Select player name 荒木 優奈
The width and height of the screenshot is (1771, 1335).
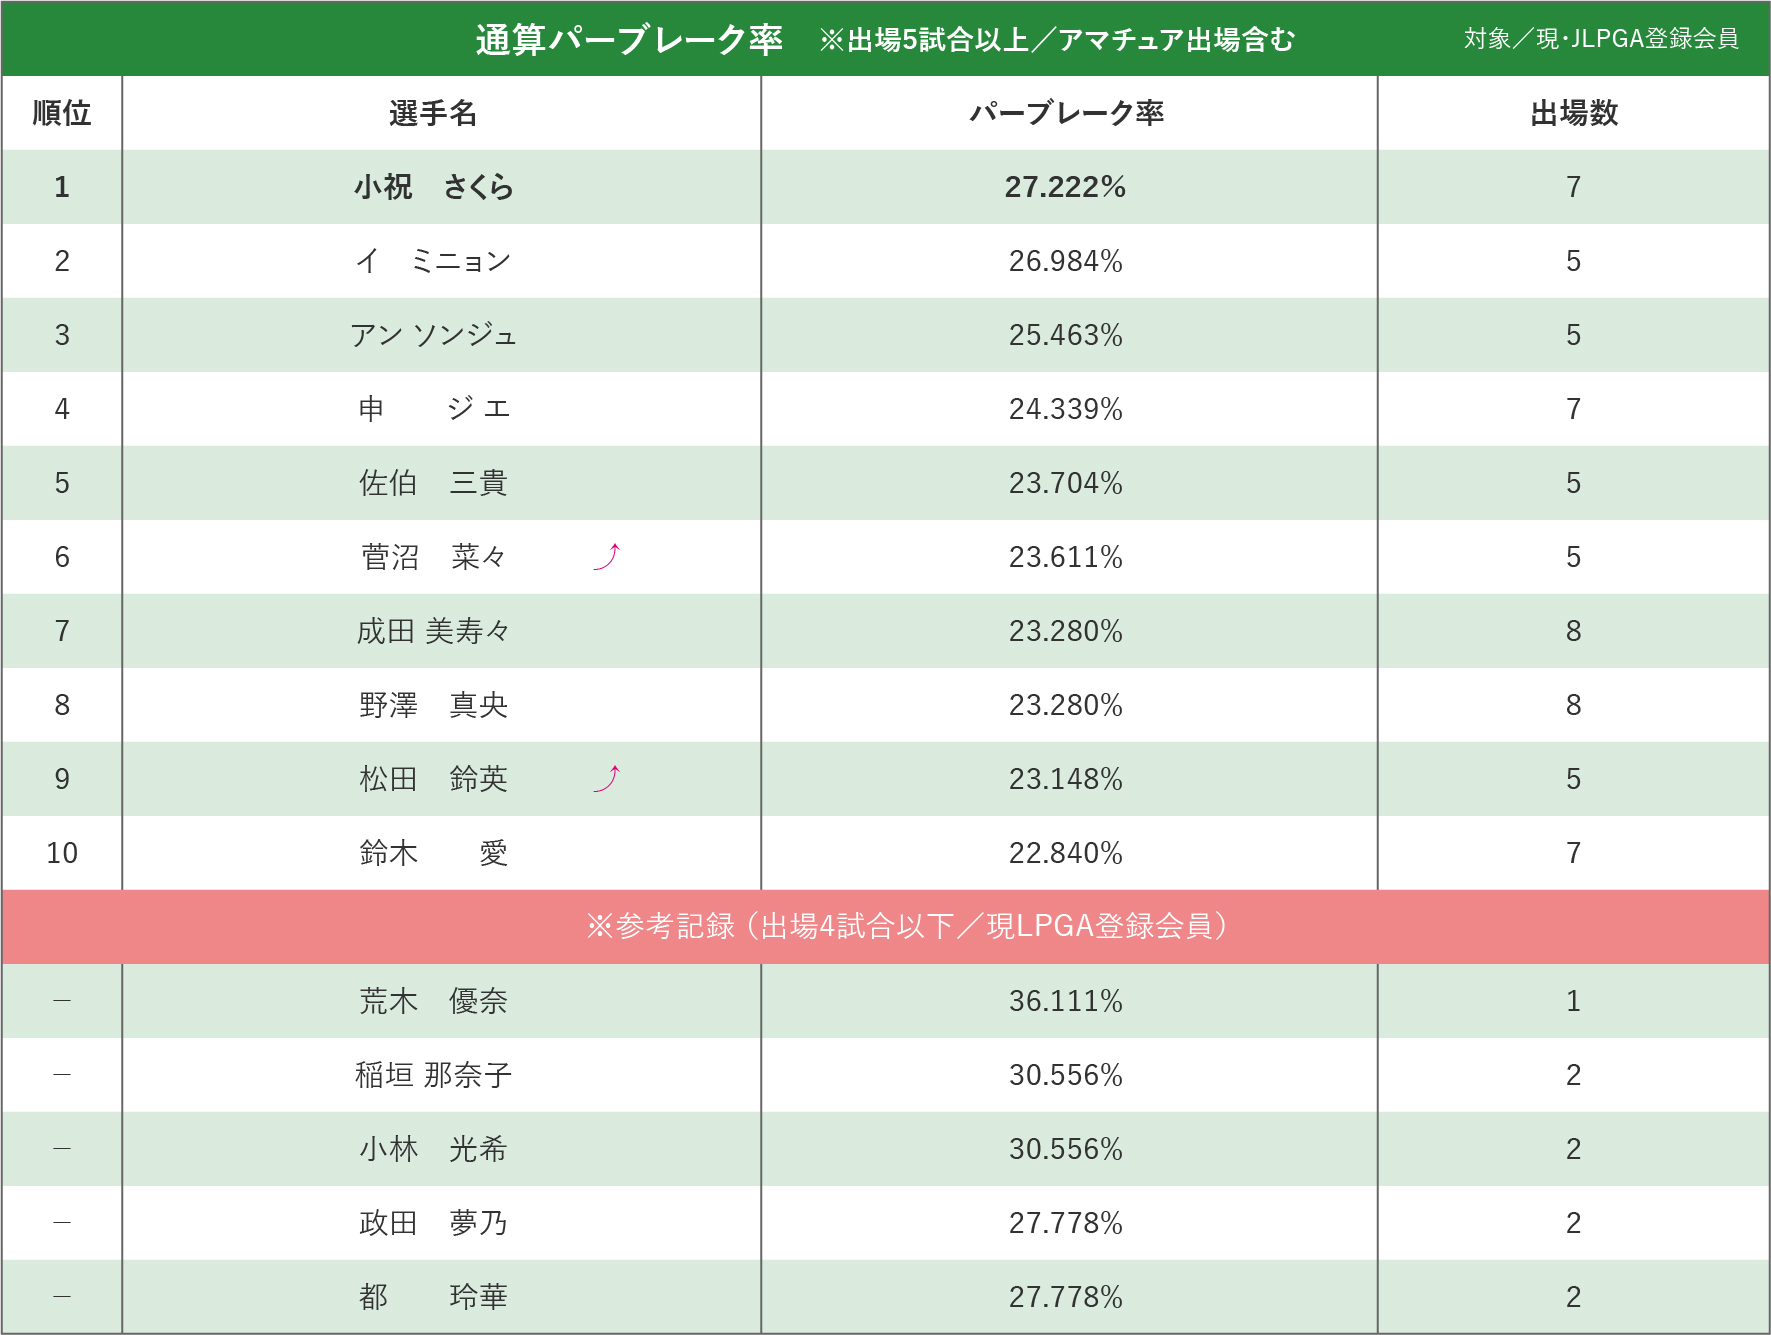(x=433, y=1001)
